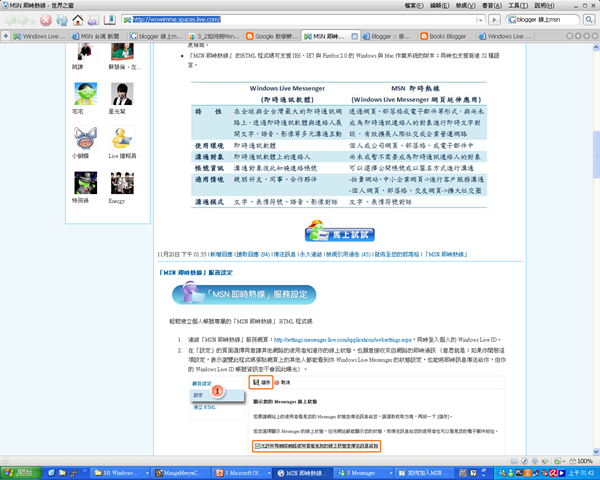
Task: Switch to the Blogger :: 修 tab
Action: 388,36
